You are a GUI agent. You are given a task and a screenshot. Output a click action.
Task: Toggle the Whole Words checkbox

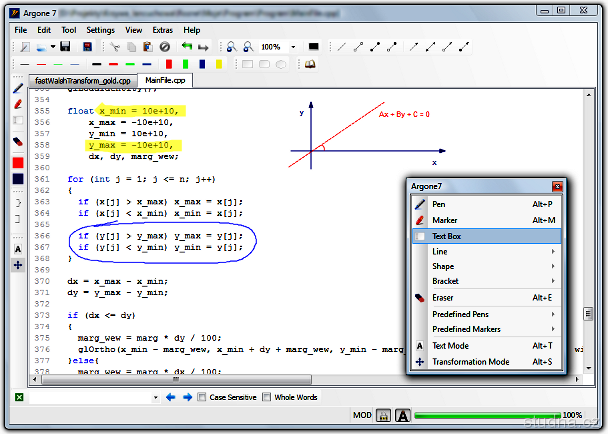267,398
